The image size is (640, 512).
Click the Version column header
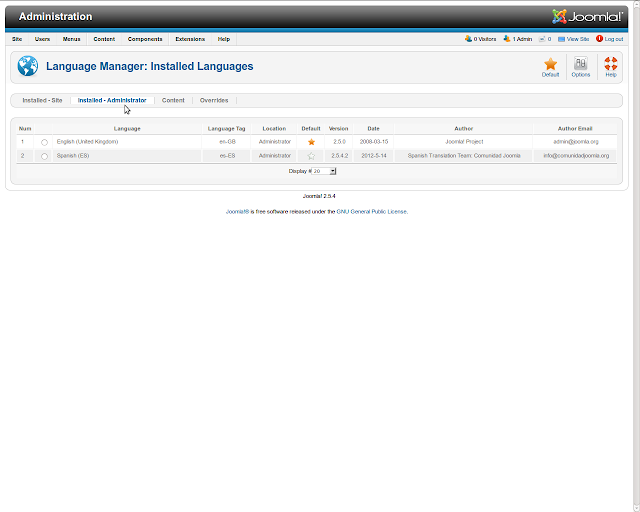point(338,129)
